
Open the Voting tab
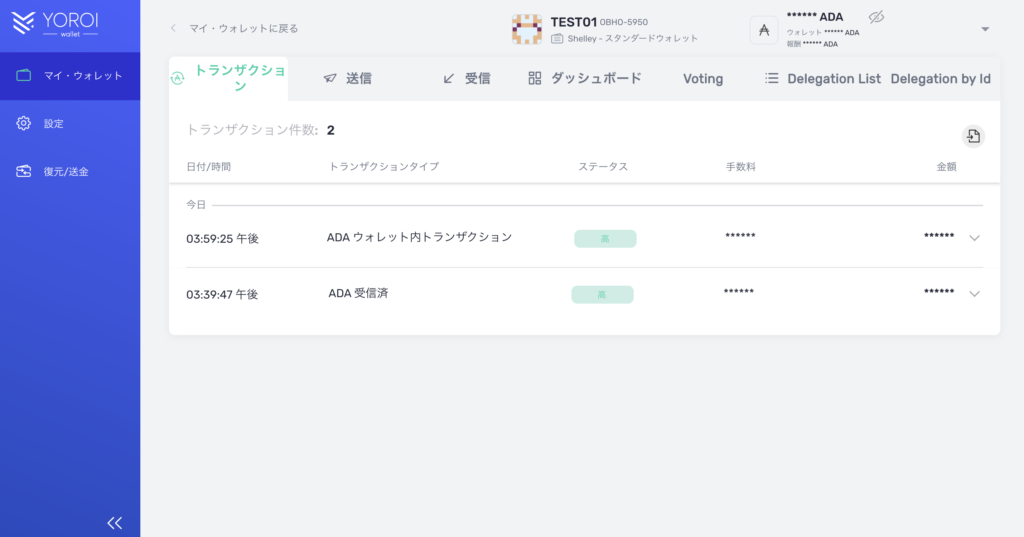pyautogui.click(x=703, y=79)
